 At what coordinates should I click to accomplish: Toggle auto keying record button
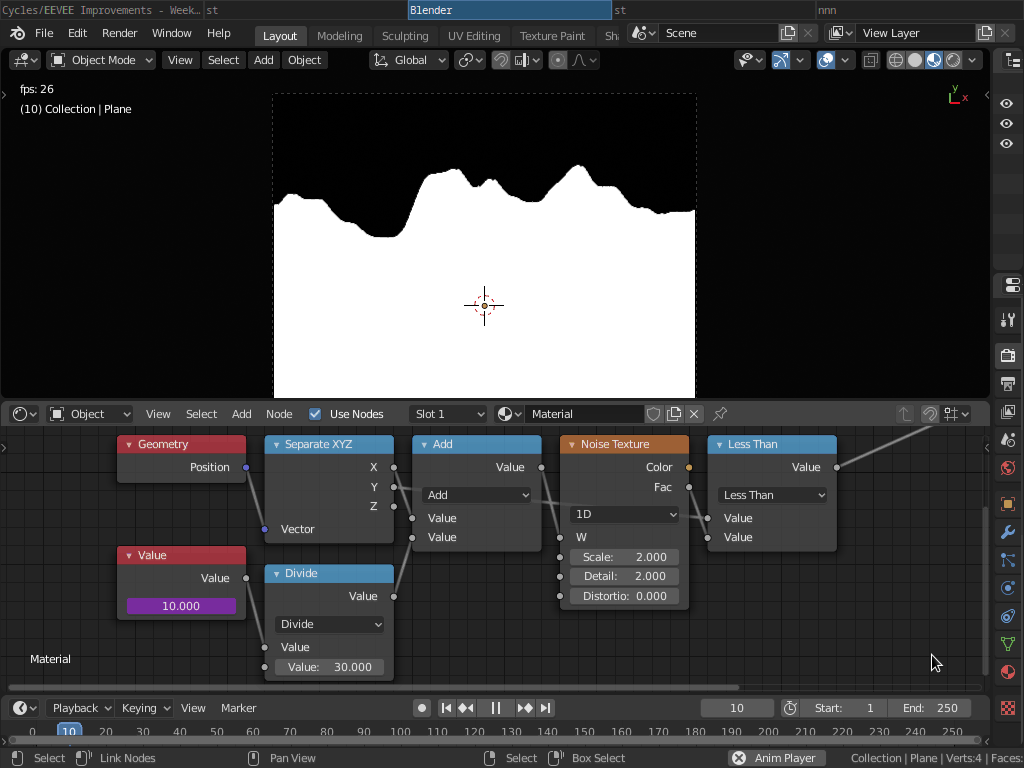pos(422,708)
